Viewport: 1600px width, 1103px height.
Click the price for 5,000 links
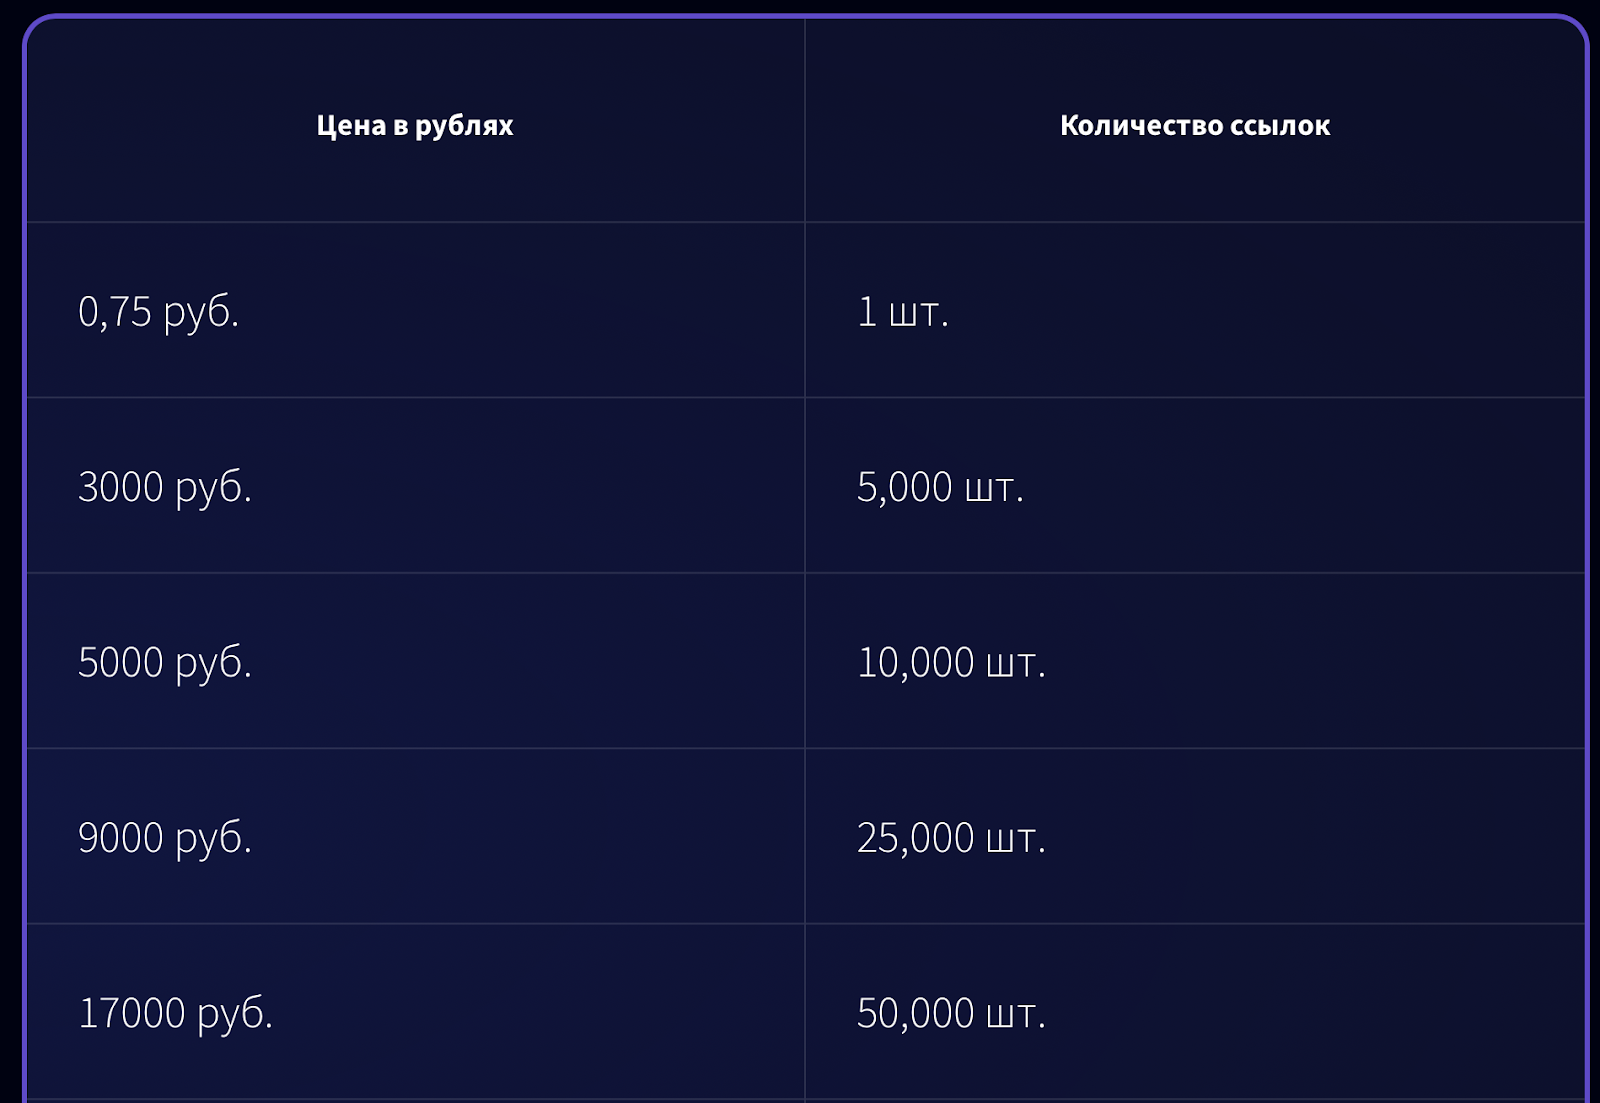point(165,487)
